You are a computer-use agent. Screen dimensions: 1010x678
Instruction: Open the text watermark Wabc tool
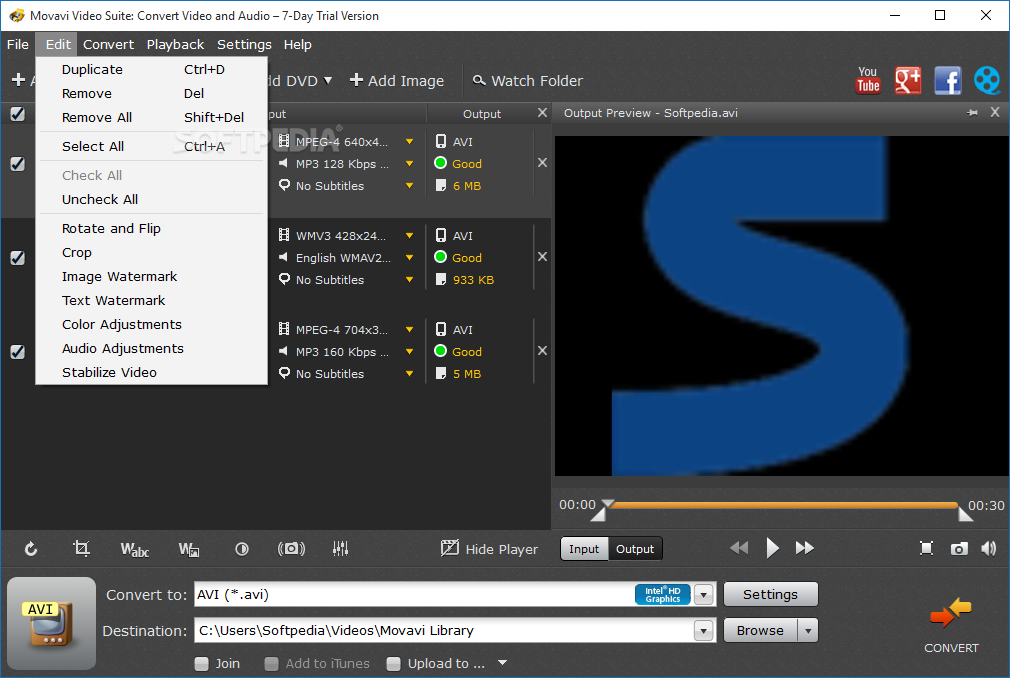tap(134, 549)
